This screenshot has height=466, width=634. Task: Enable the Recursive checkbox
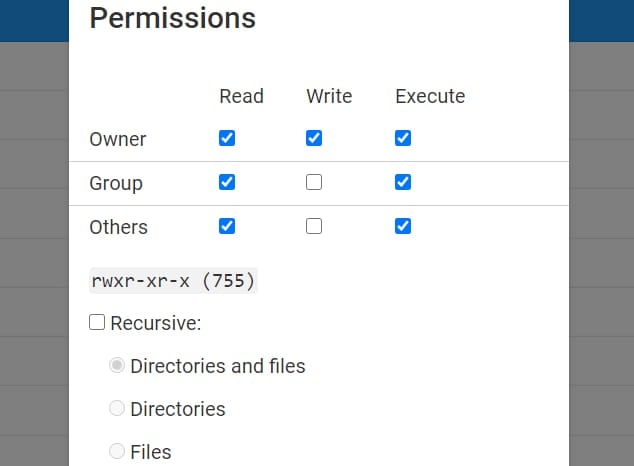tap(97, 322)
